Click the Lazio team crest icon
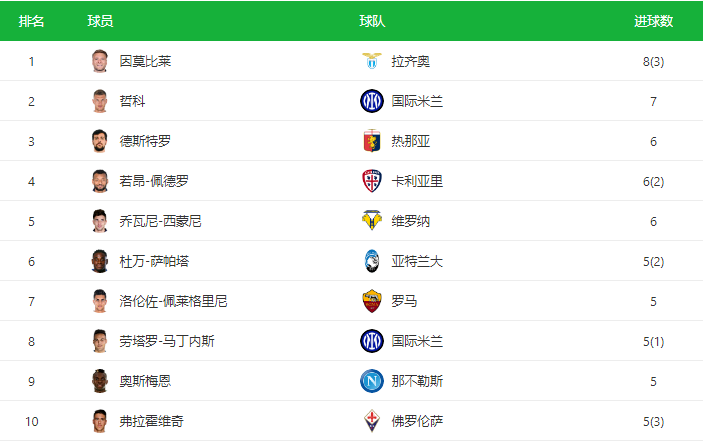The height and width of the screenshot is (441, 703). 372,61
